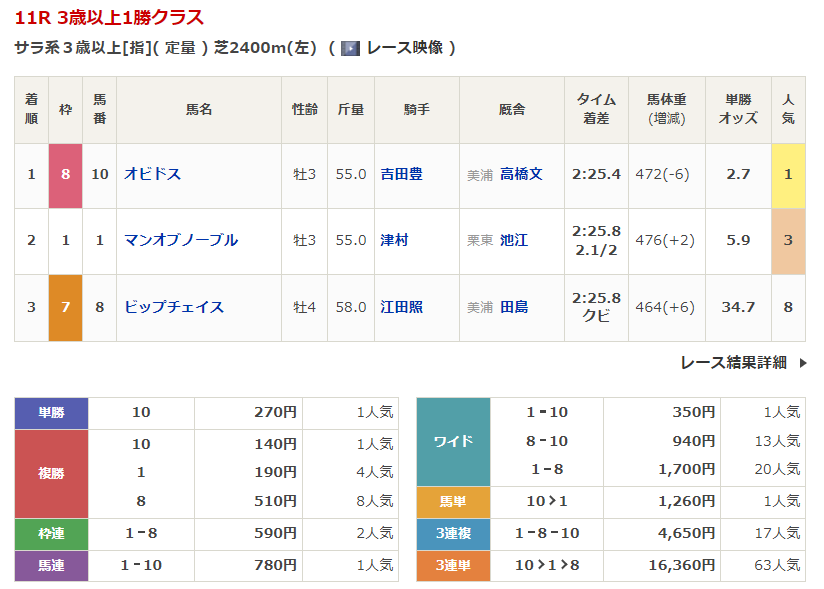Click the yellow popularity 1 cell
The image size is (824, 589).
tap(788, 175)
